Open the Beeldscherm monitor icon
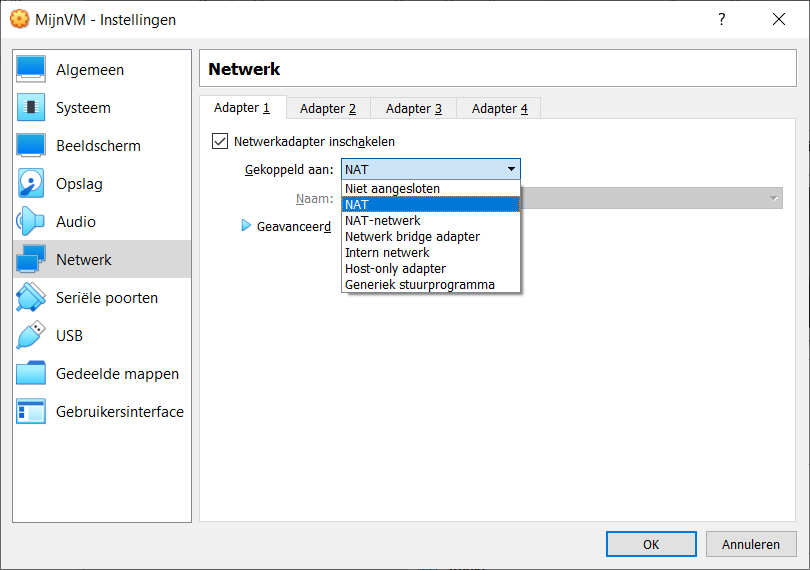 31,146
